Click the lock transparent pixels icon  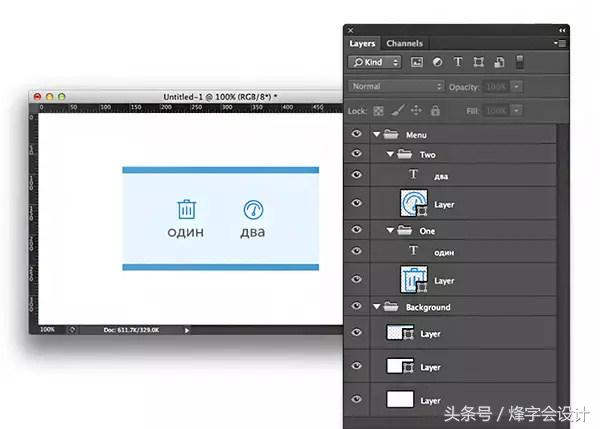pos(378,111)
